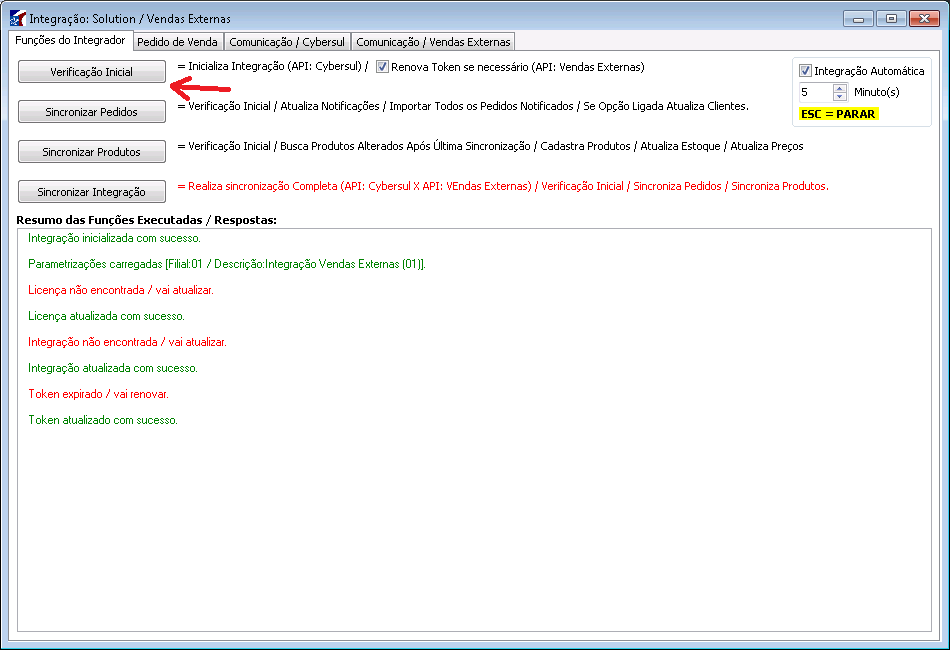Disable Integração Automática checkbox
This screenshot has height=650, width=950.
tap(805, 70)
